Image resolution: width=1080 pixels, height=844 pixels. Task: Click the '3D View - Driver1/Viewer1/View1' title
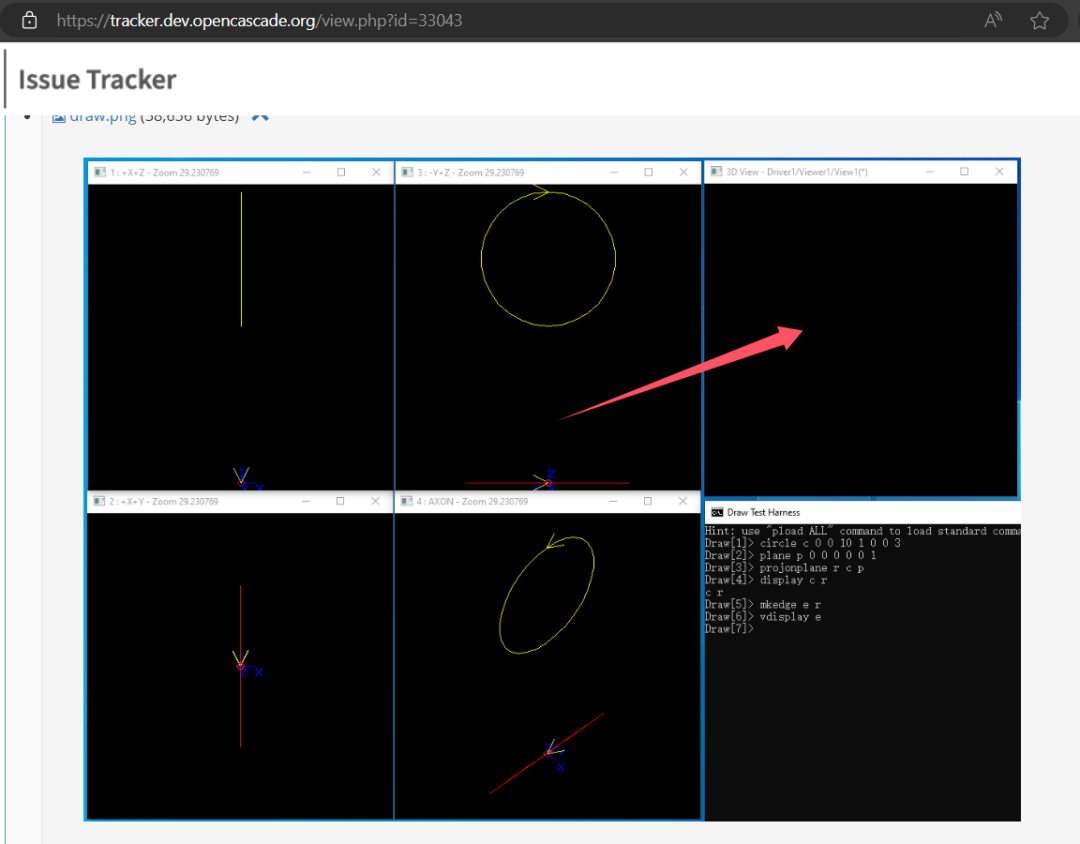coord(797,172)
